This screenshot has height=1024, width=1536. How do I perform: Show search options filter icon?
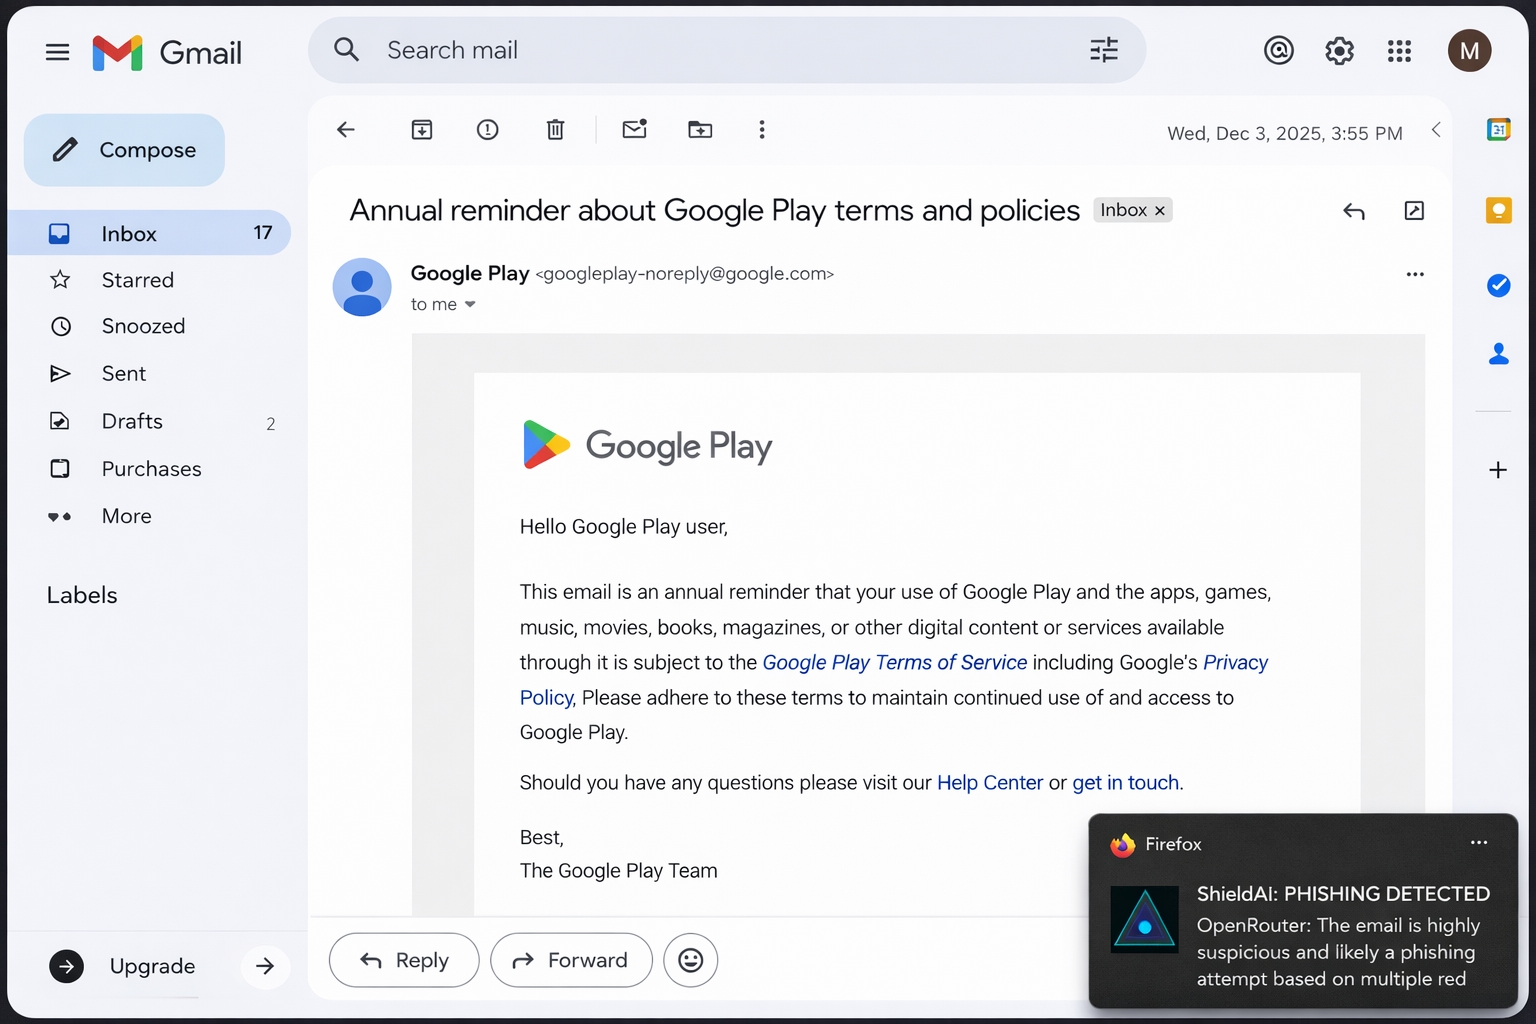(x=1104, y=50)
